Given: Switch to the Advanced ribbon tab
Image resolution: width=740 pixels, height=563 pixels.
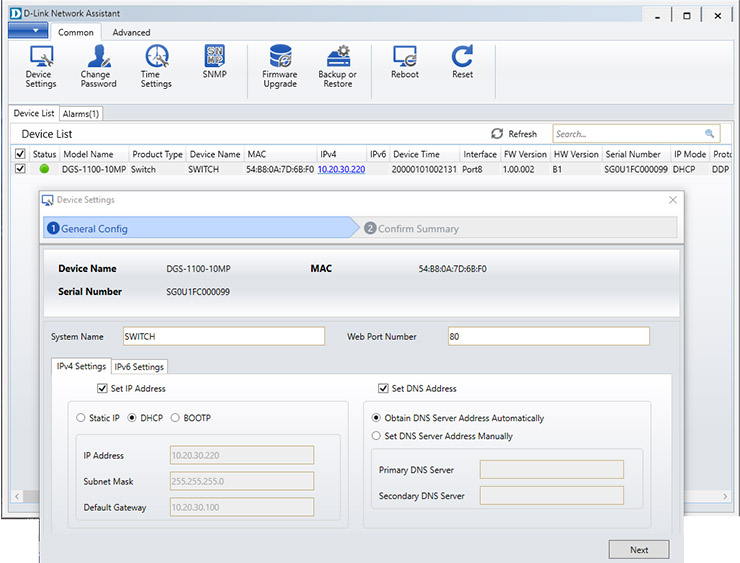Looking at the screenshot, I should [131, 33].
